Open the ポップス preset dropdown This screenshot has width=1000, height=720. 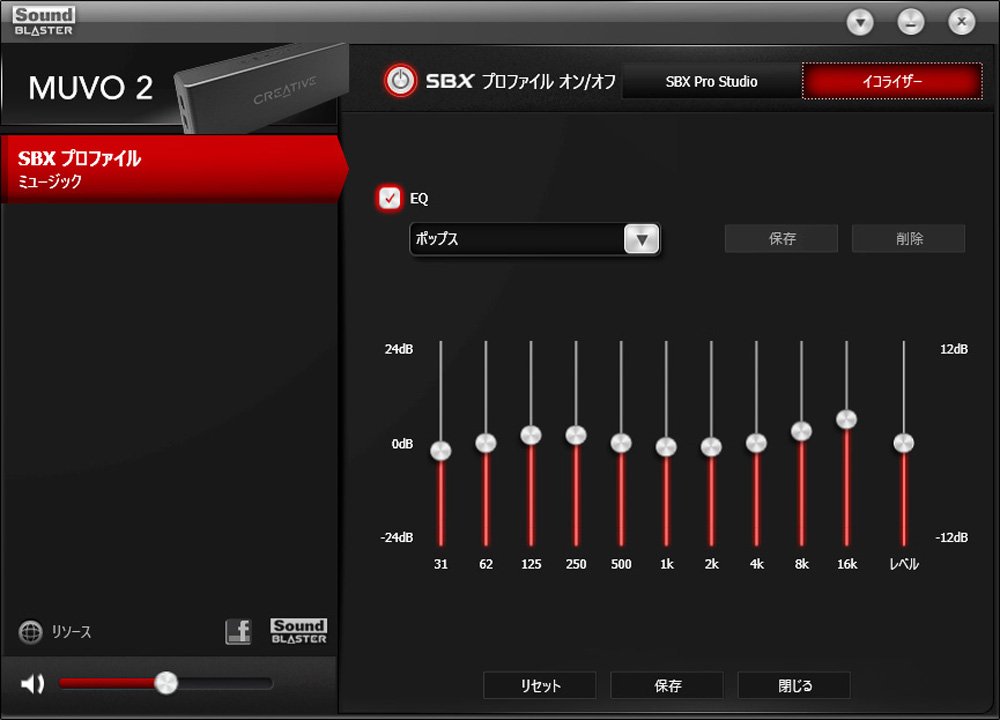coord(534,239)
